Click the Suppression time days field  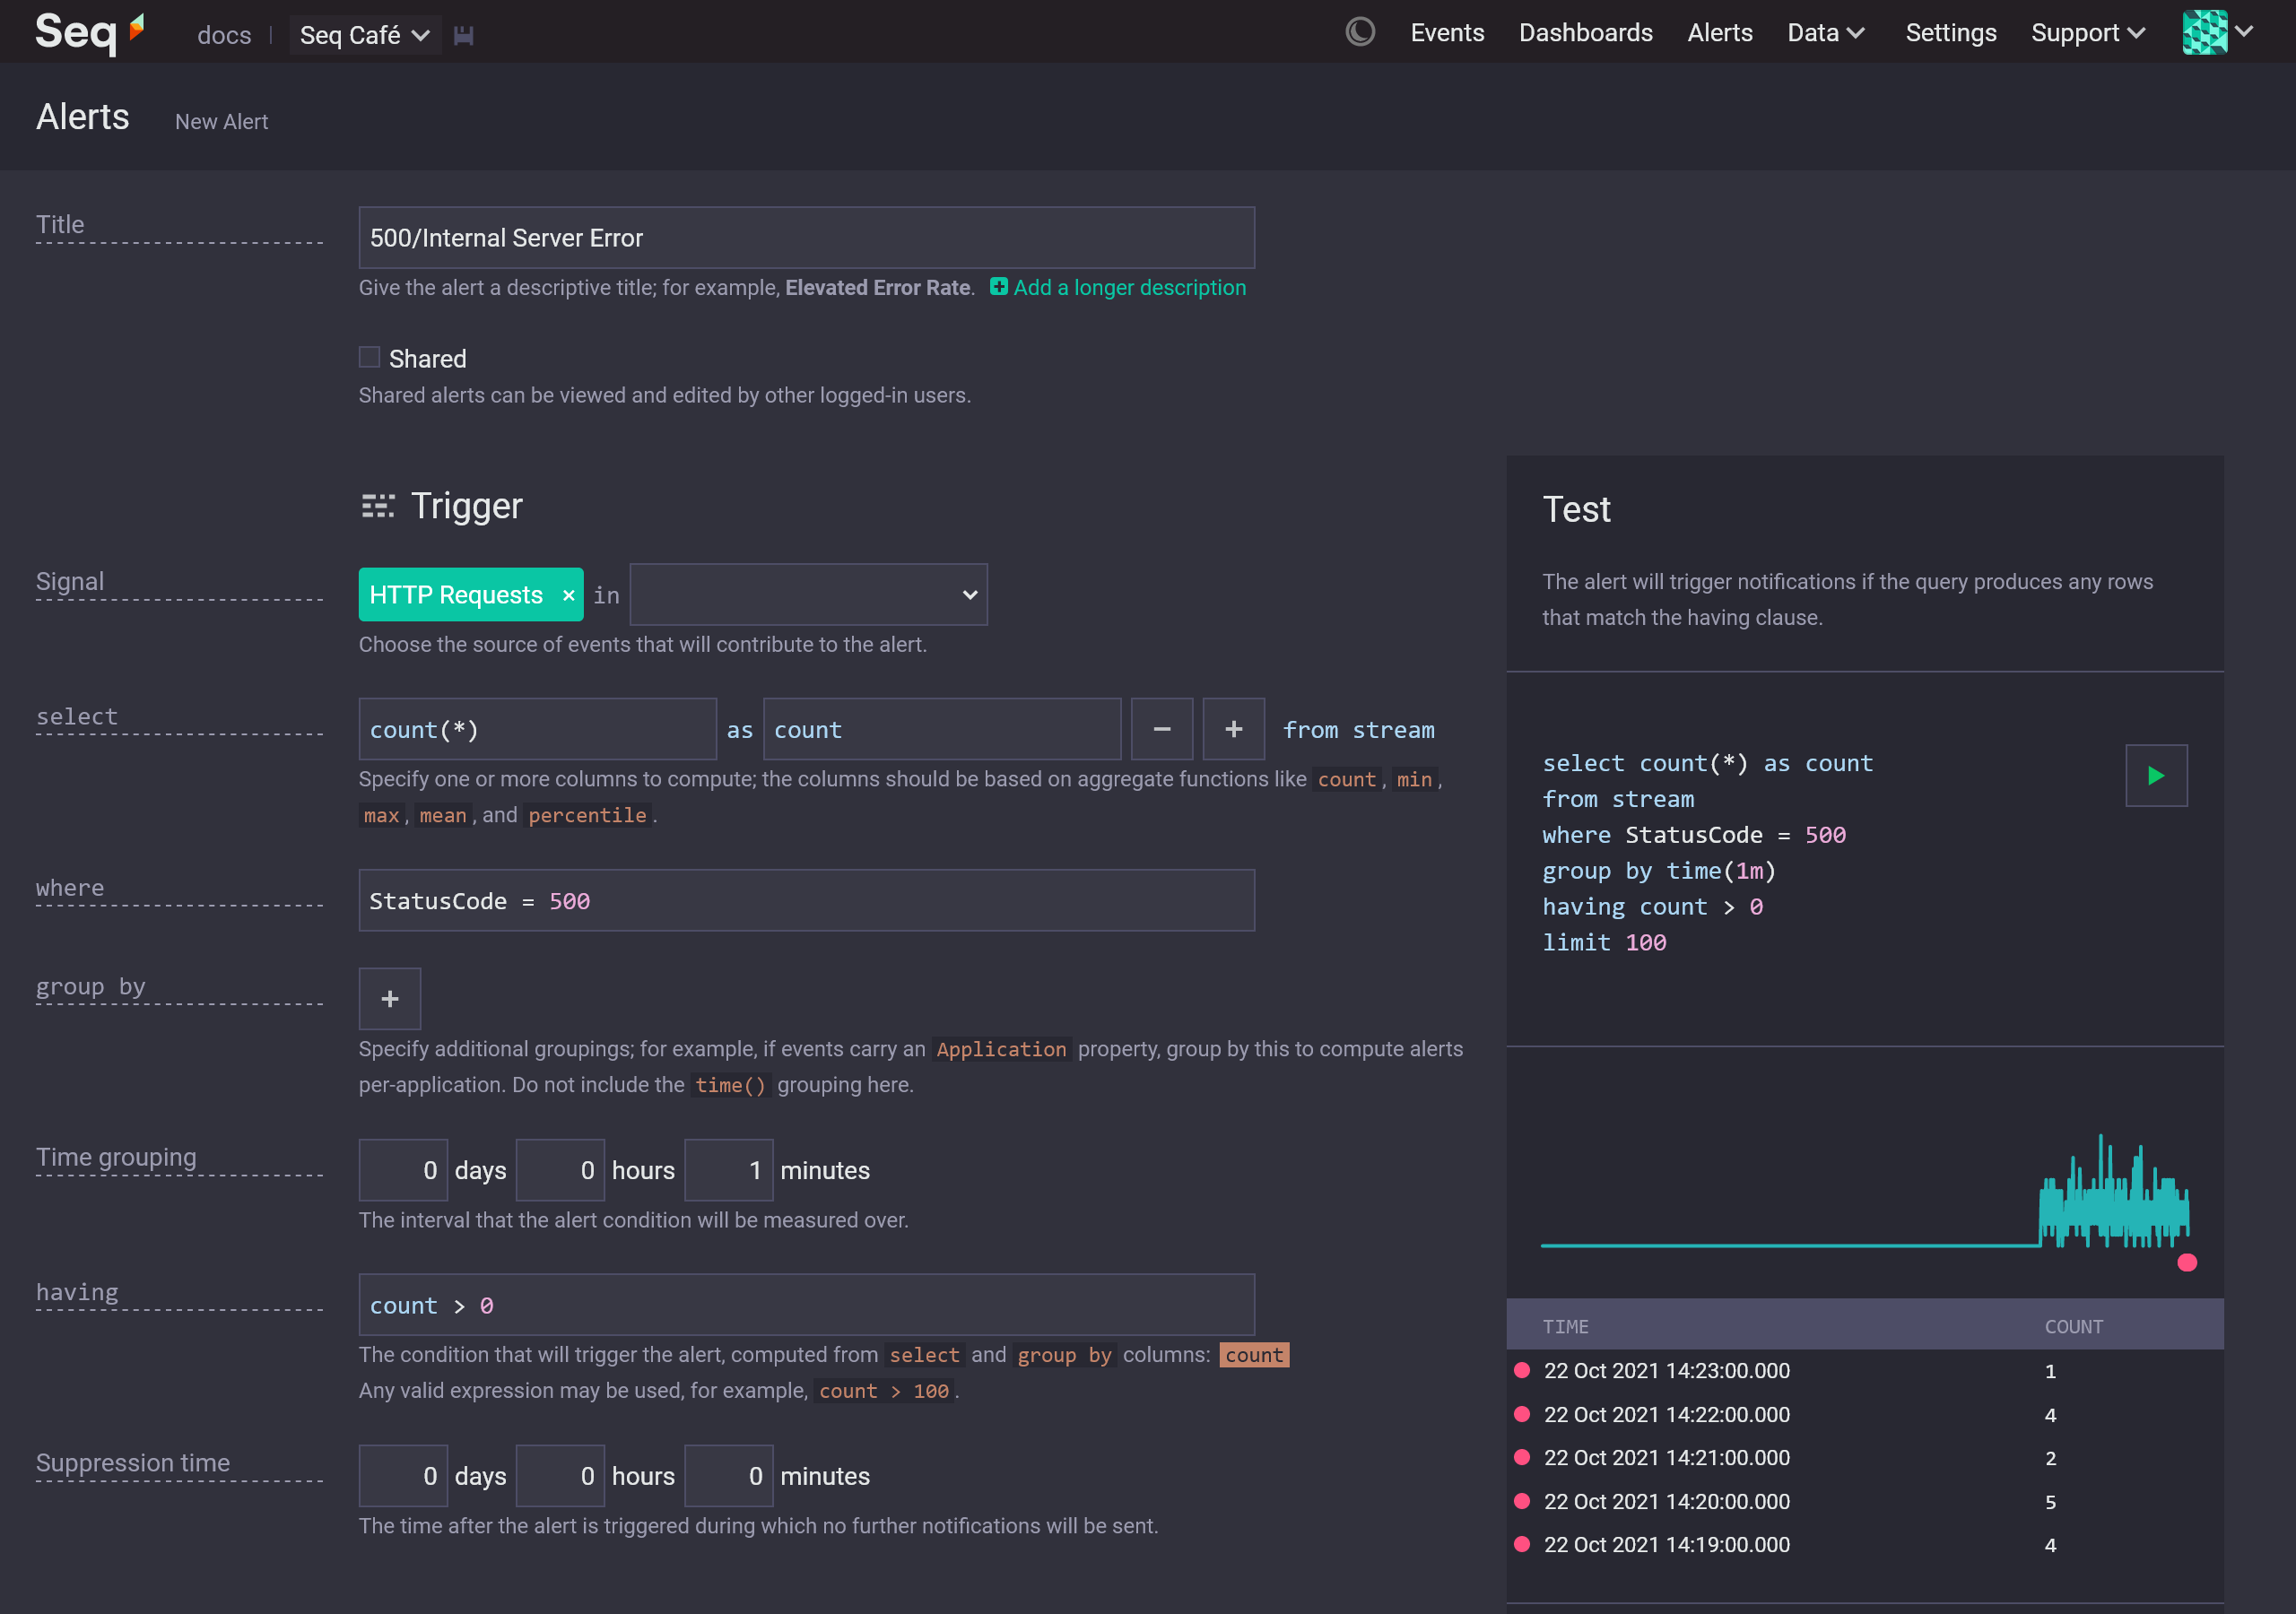(403, 1475)
